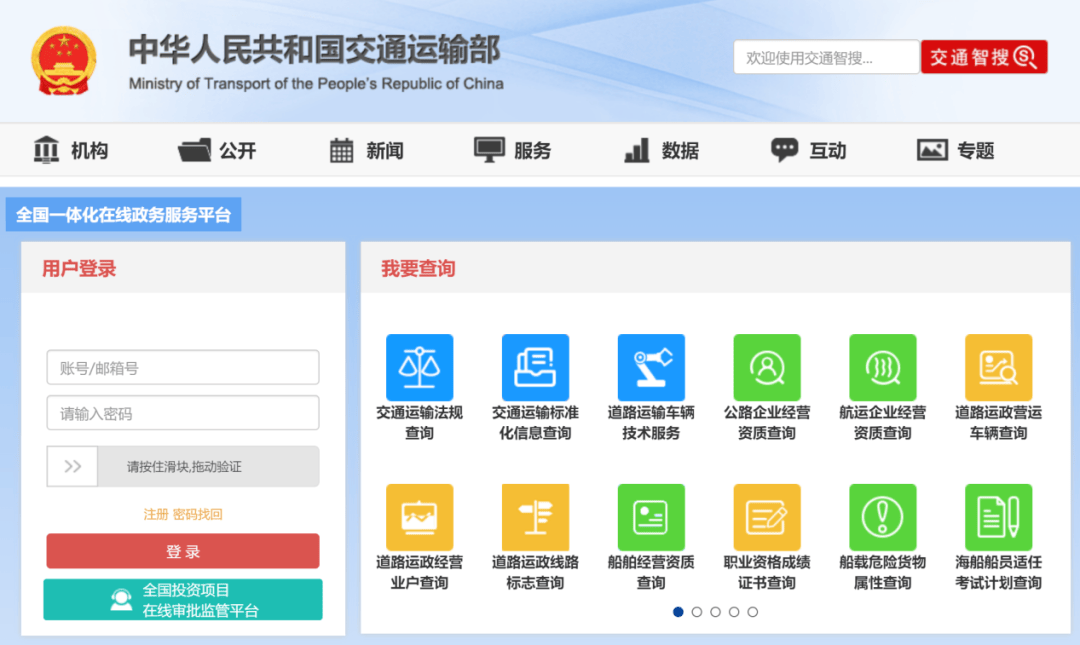This screenshot has width=1080, height=645.
Task: Focus the 欢迎使用交通智搜 search box
Action: [x=827, y=57]
